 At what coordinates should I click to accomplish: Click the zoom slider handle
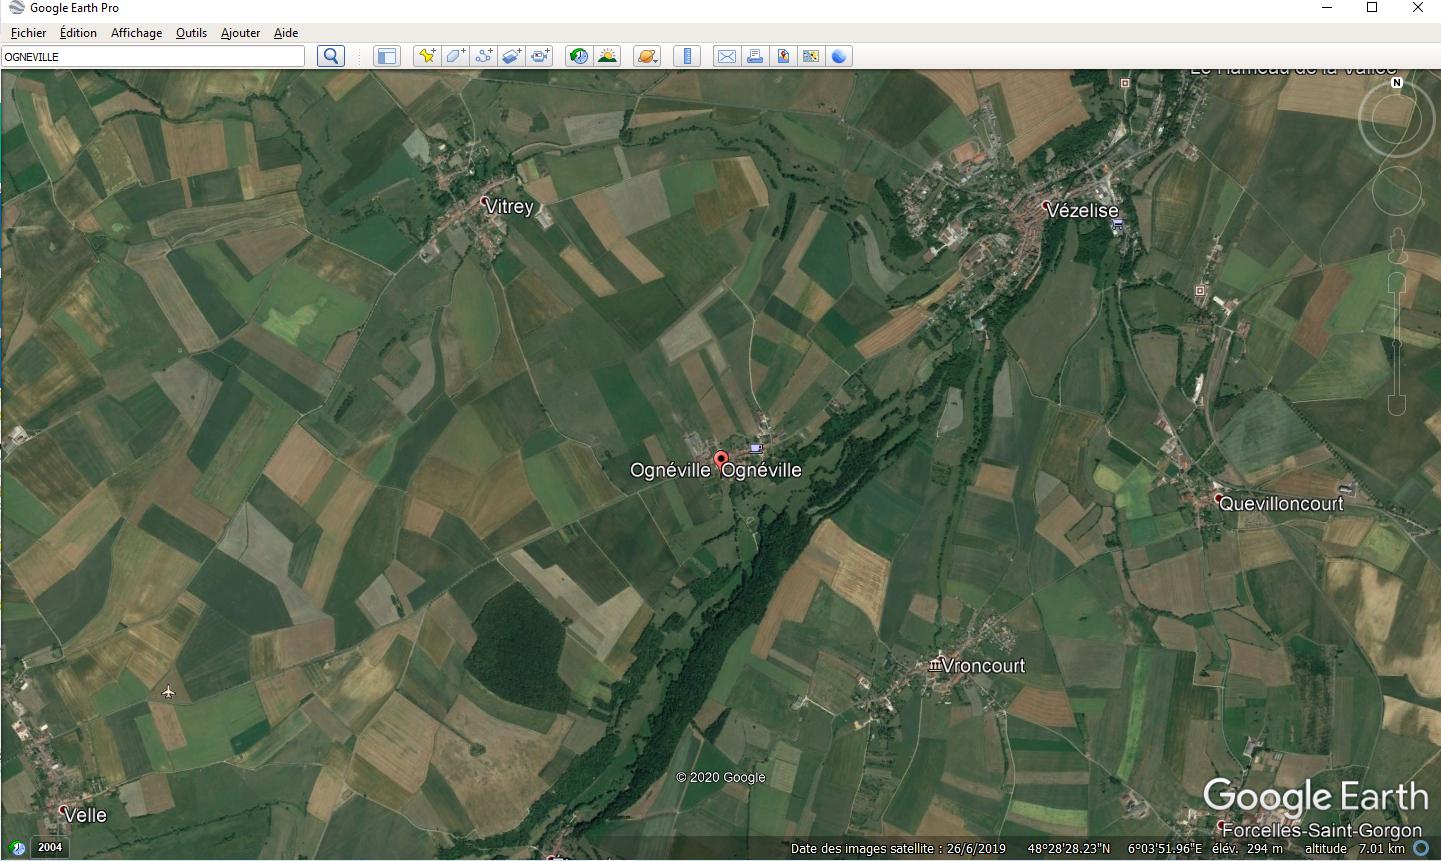tap(1397, 344)
